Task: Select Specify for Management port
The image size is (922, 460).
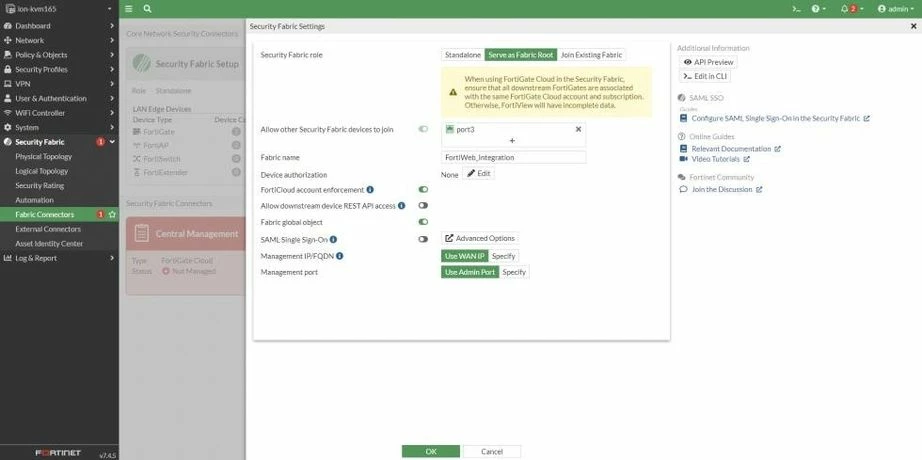Action: [514, 272]
